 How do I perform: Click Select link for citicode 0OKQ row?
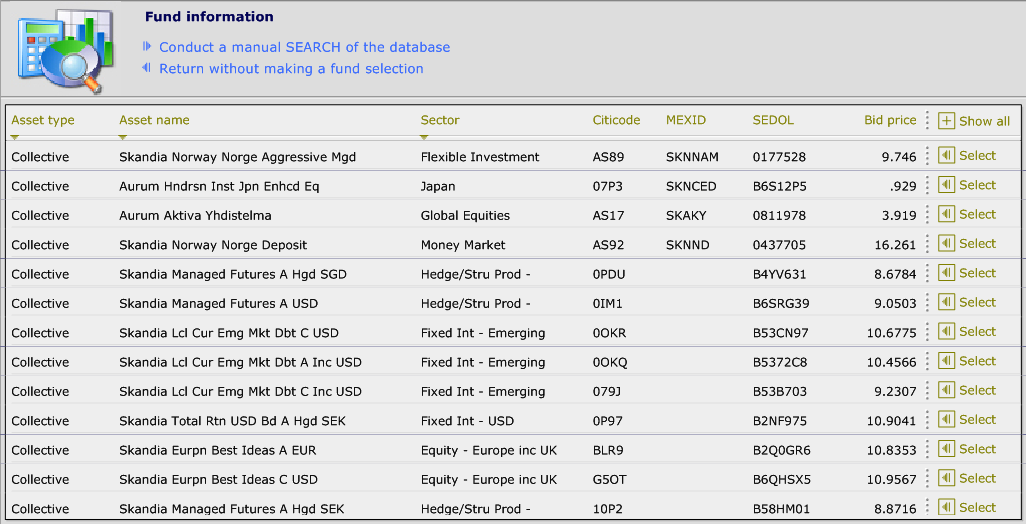[978, 361]
